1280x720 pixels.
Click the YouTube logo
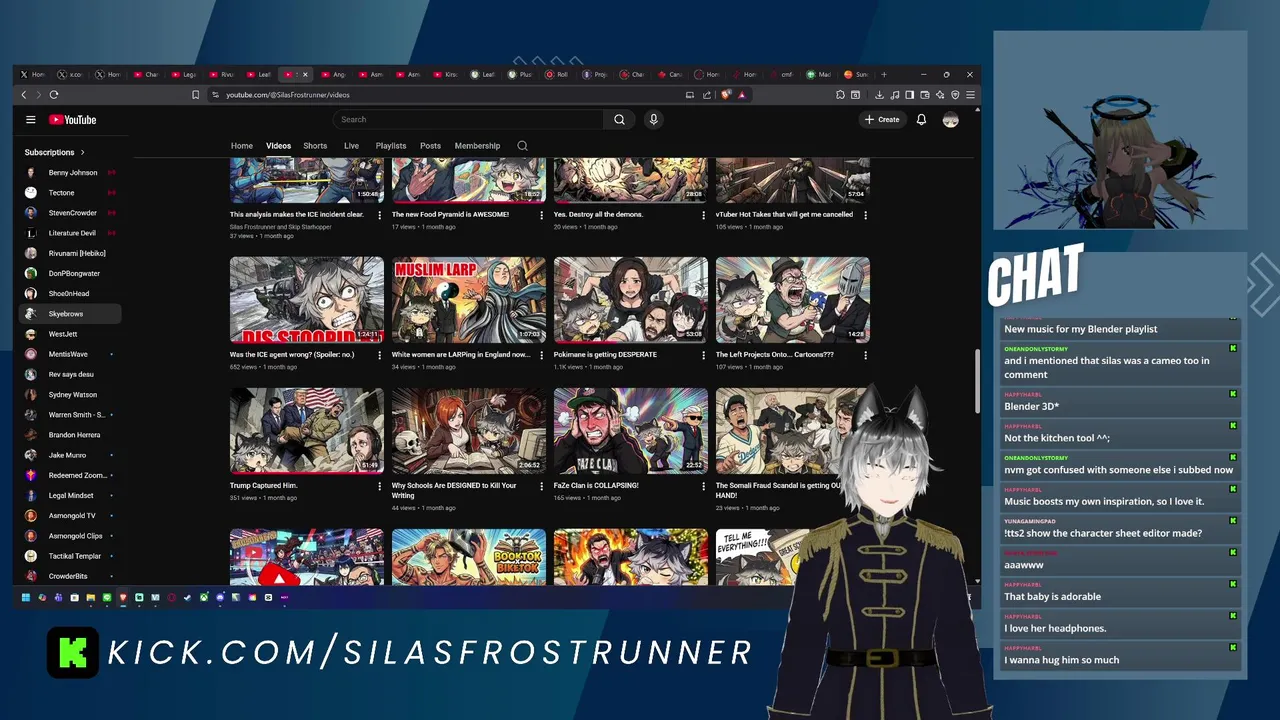tap(73, 120)
